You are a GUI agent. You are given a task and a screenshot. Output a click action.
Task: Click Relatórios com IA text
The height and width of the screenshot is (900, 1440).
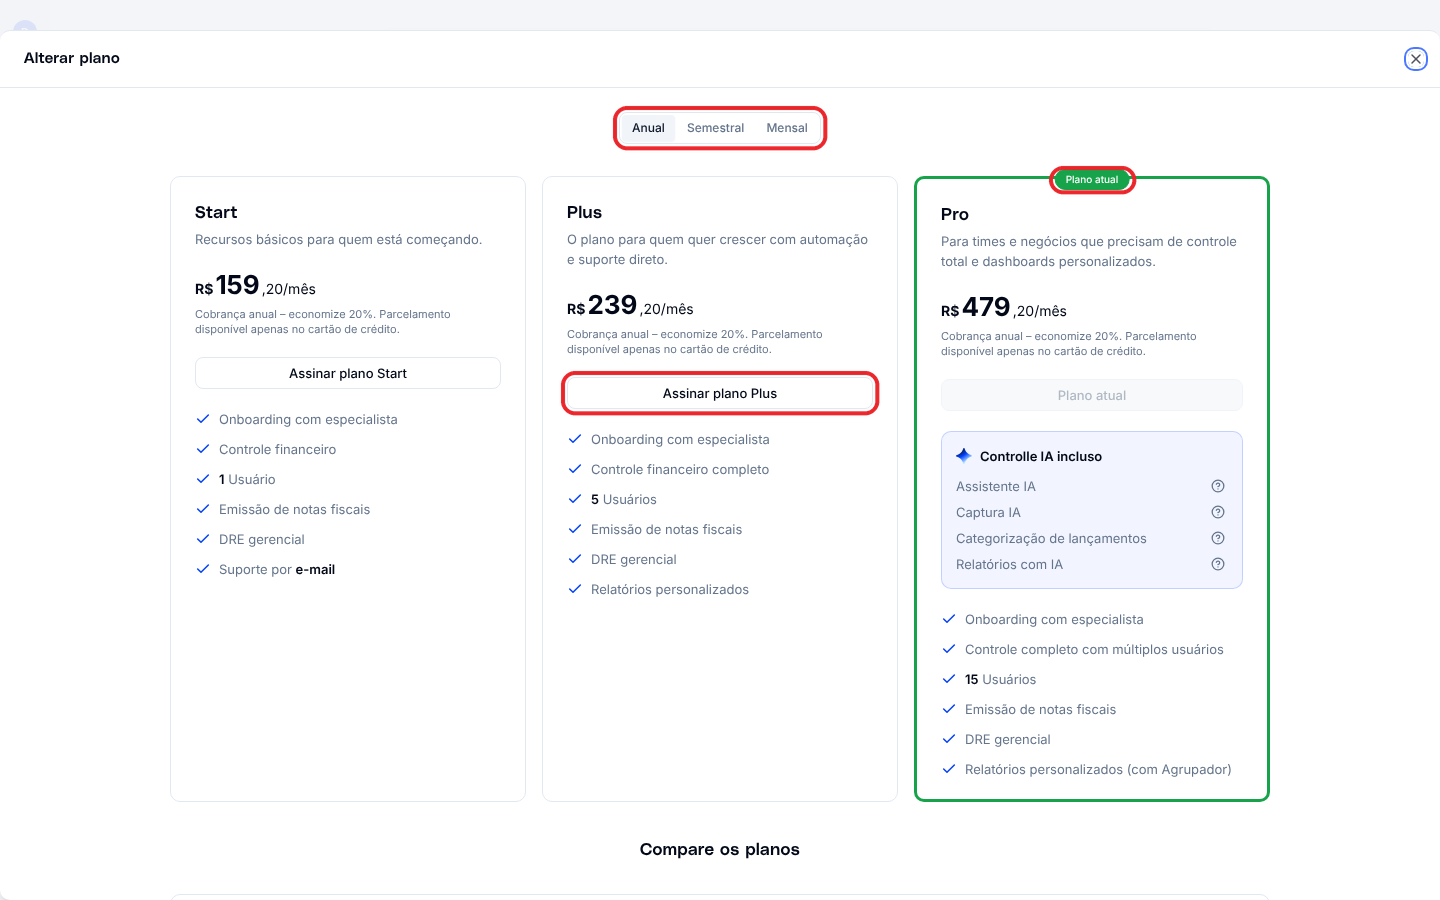pos(1009,564)
